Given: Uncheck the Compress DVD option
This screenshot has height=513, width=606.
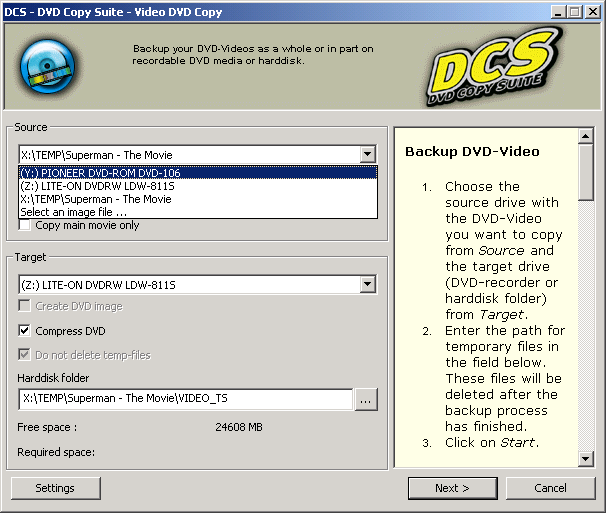Looking at the screenshot, I should pyautogui.click(x=26, y=331).
